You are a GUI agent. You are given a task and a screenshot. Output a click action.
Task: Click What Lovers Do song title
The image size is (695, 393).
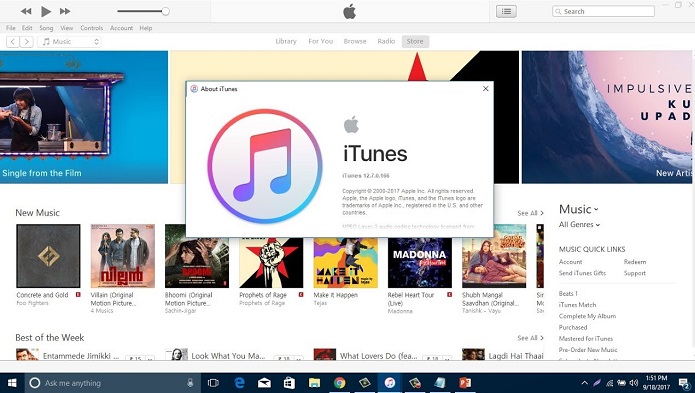click(379, 356)
